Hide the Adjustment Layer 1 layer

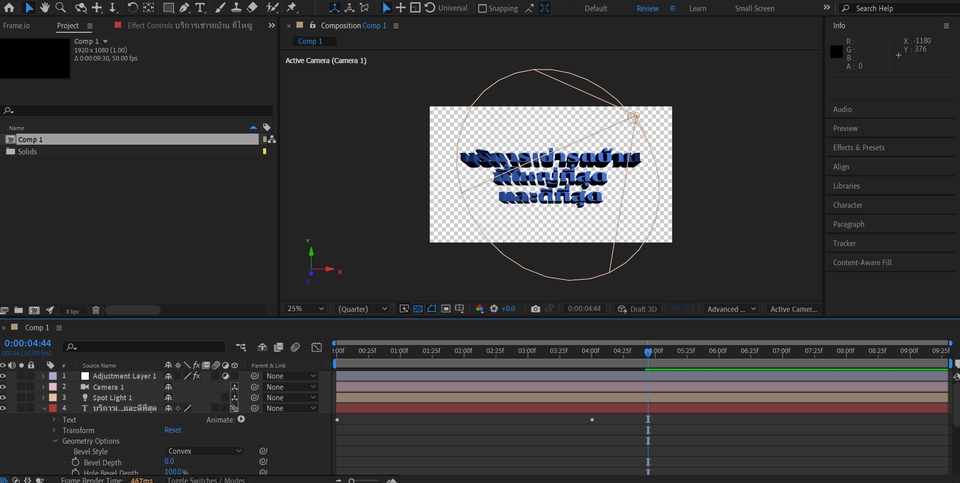[3, 376]
